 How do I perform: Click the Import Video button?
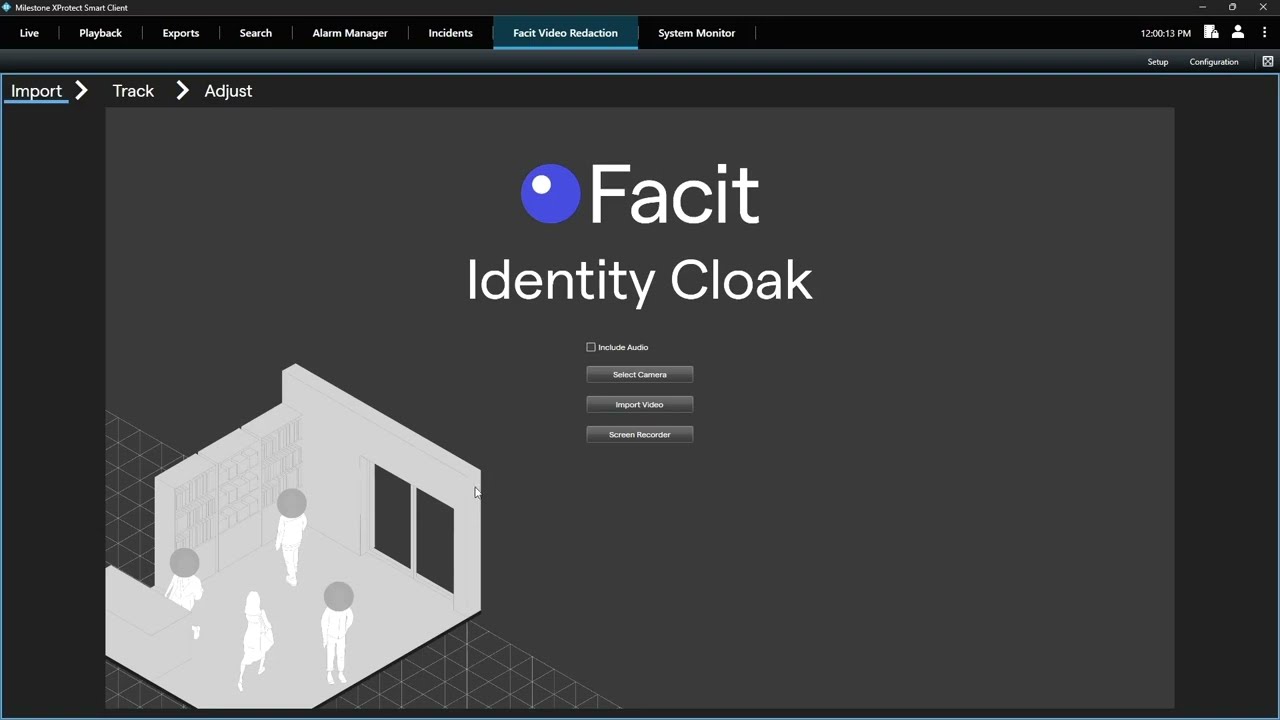click(640, 404)
